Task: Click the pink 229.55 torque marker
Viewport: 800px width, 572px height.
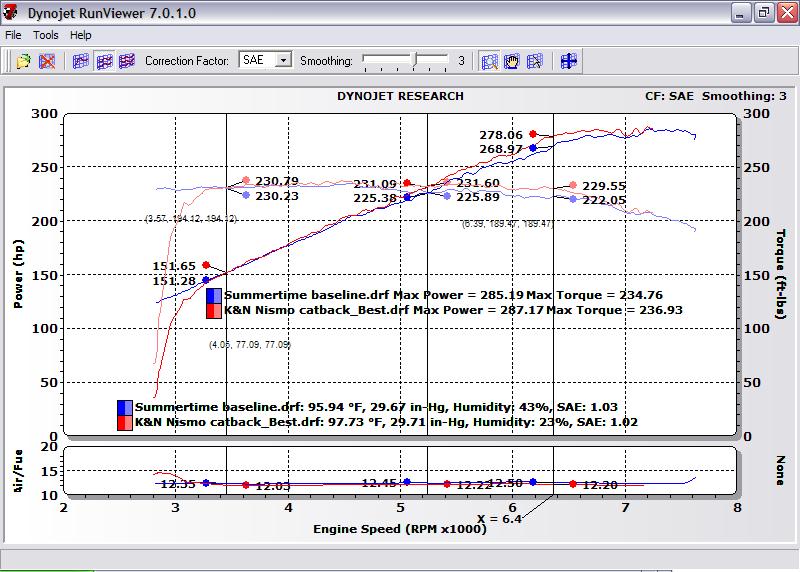Action: 573,185
